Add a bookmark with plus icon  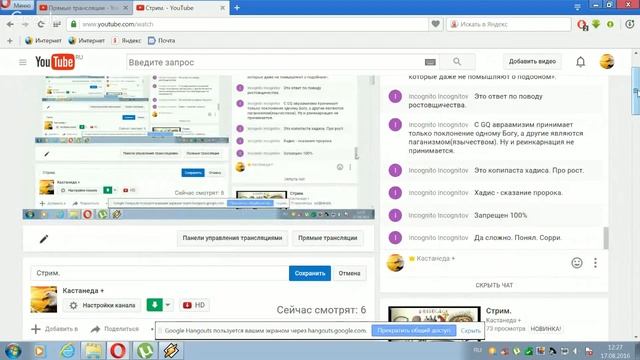[10, 40]
